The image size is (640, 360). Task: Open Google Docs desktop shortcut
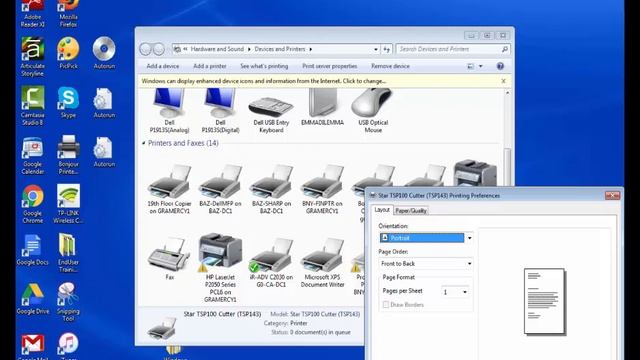point(33,250)
